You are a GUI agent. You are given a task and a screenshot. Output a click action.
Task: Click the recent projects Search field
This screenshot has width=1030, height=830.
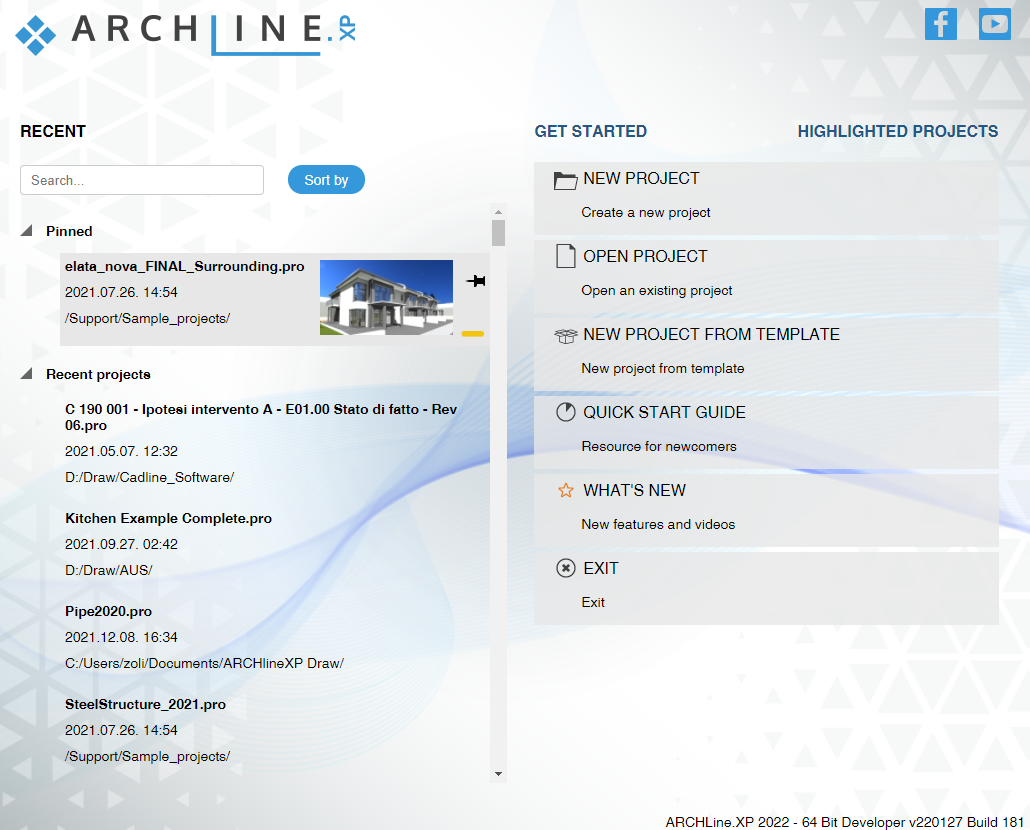coord(142,180)
